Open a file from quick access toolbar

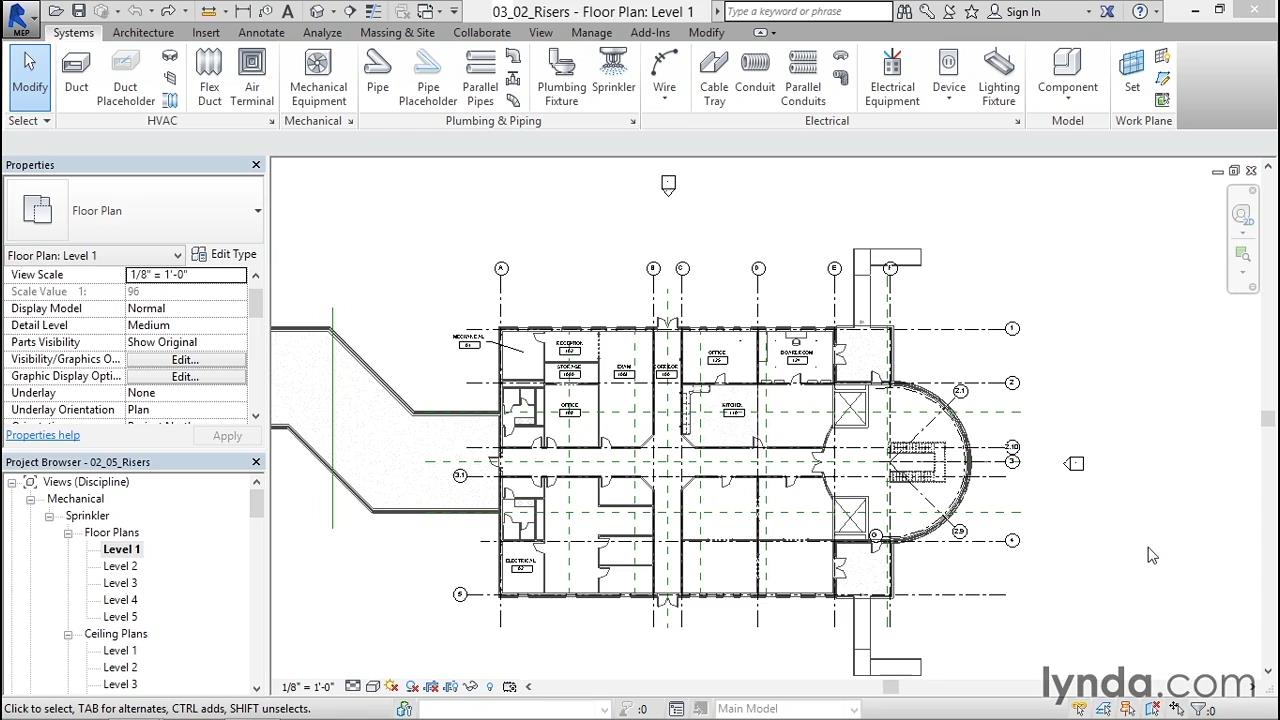click(56, 12)
